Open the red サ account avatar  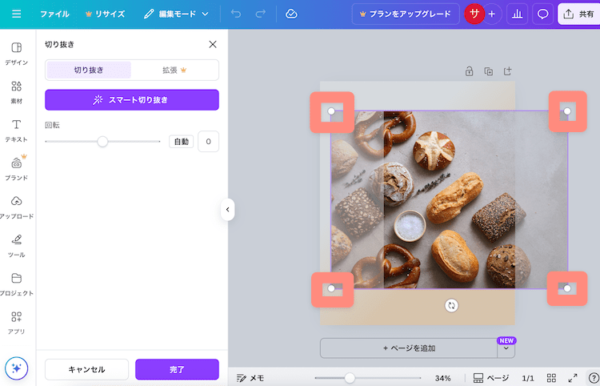[x=474, y=14]
